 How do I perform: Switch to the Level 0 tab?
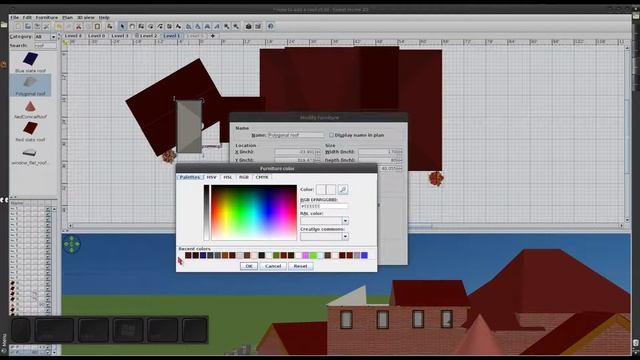coord(96,36)
